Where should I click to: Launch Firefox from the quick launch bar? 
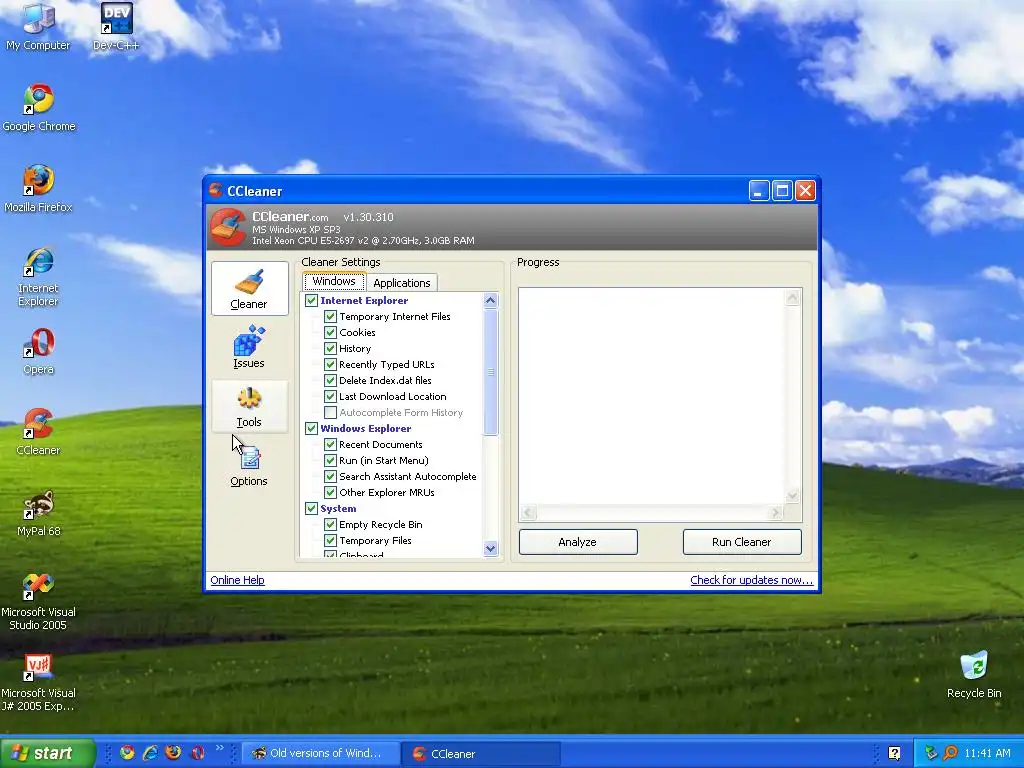(173, 752)
